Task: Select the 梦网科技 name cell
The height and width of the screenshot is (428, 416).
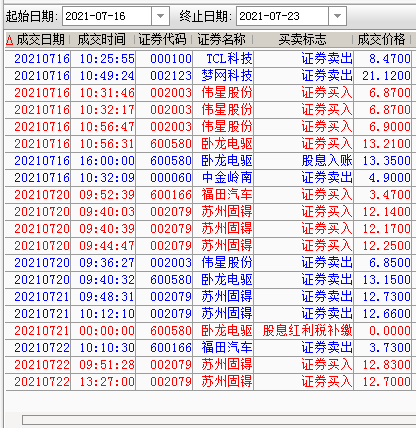Action: pyautogui.click(x=223, y=76)
